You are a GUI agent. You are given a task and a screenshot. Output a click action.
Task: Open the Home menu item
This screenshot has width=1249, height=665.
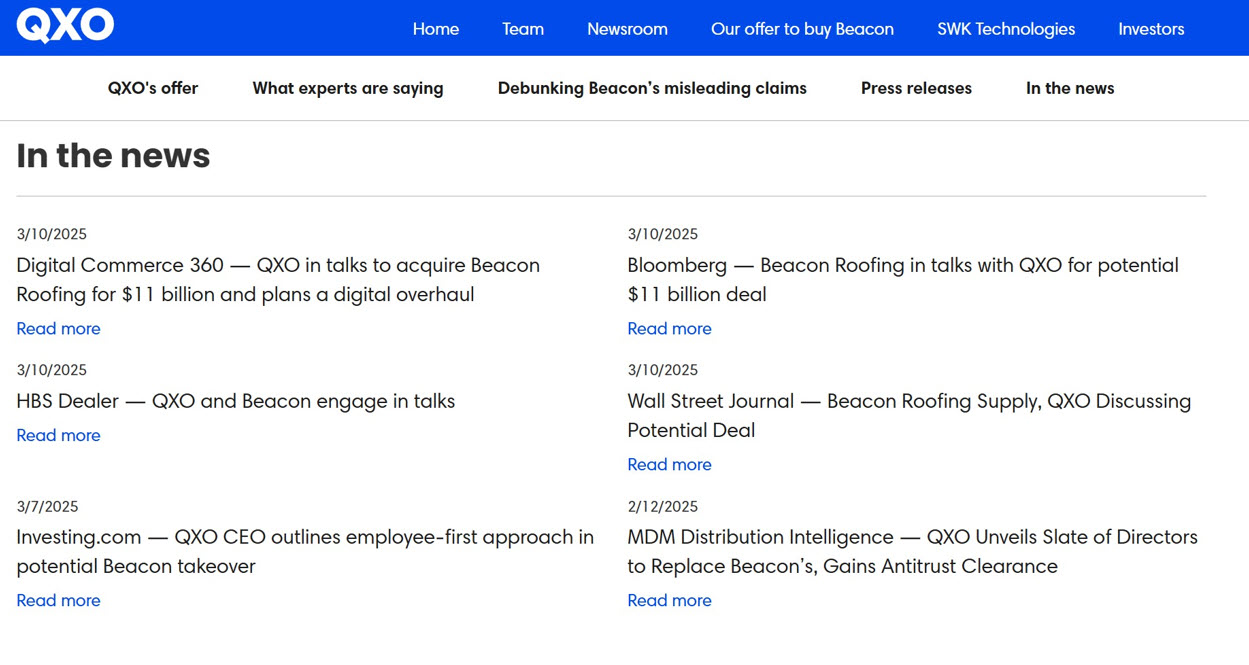pos(435,29)
